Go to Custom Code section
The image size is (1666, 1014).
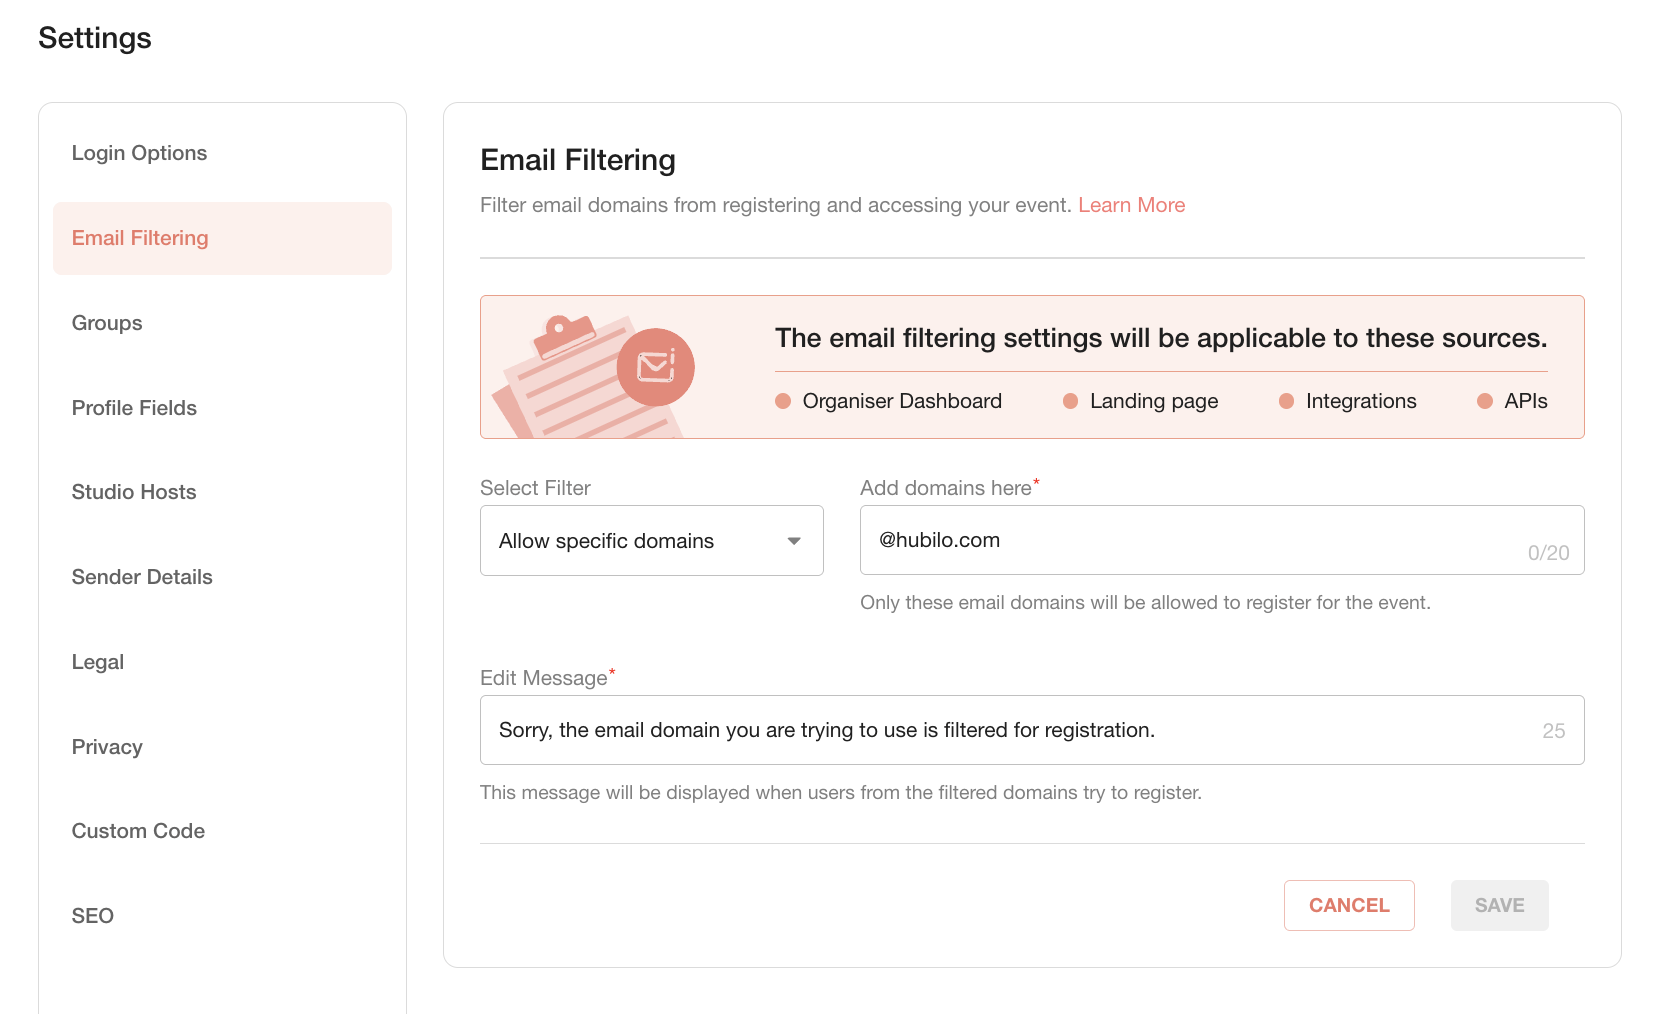coord(138,831)
